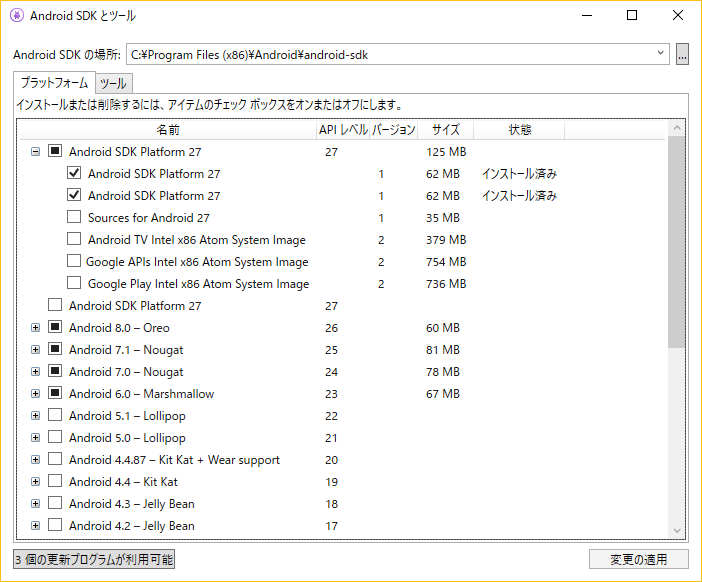
Task: Click the 81 MB size value
Action: (x=443, y=350)
